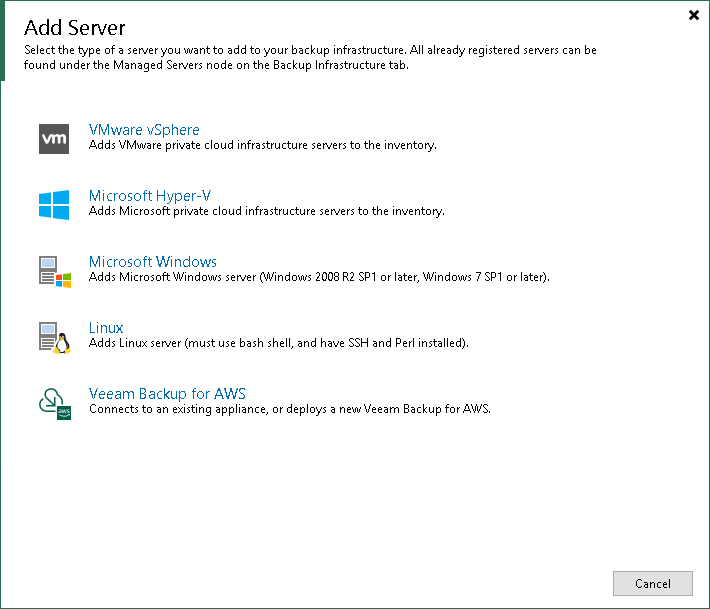The image size is (710, 609).
Task: Click the Microsoft private cloud description text
Action: pos(267,211)
